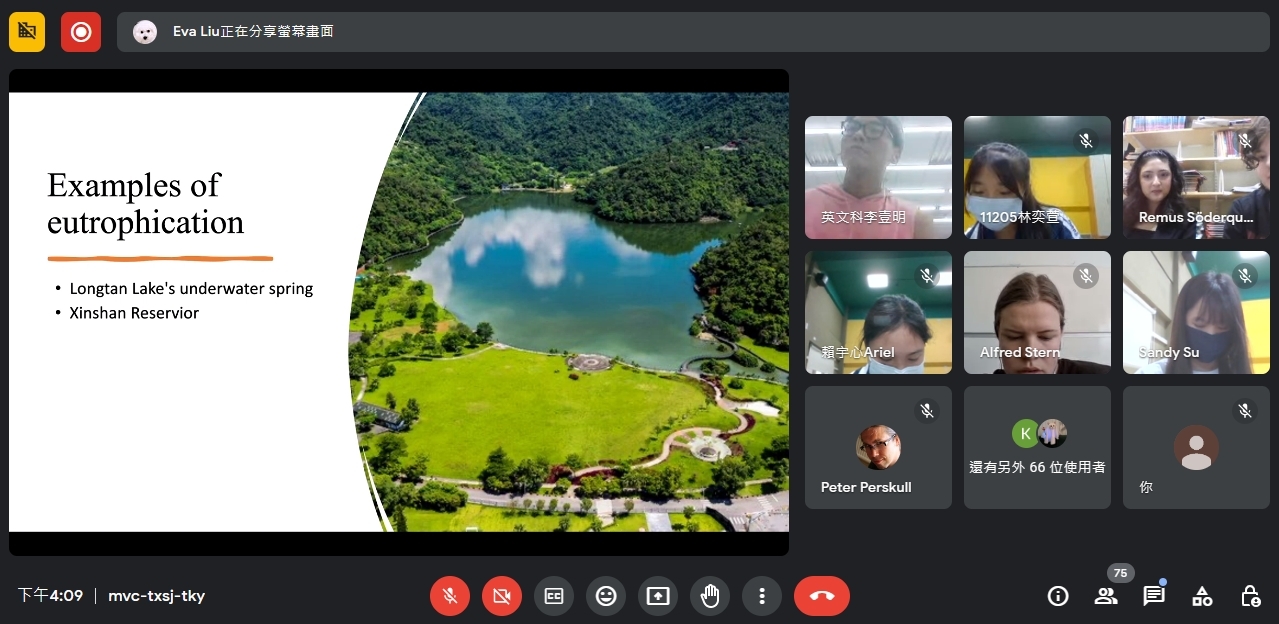Unmute the microphone in the bottom toolbar
The height and width of the screenshot is (624, 1279).
pyautogui.click(x=450, y=596)
